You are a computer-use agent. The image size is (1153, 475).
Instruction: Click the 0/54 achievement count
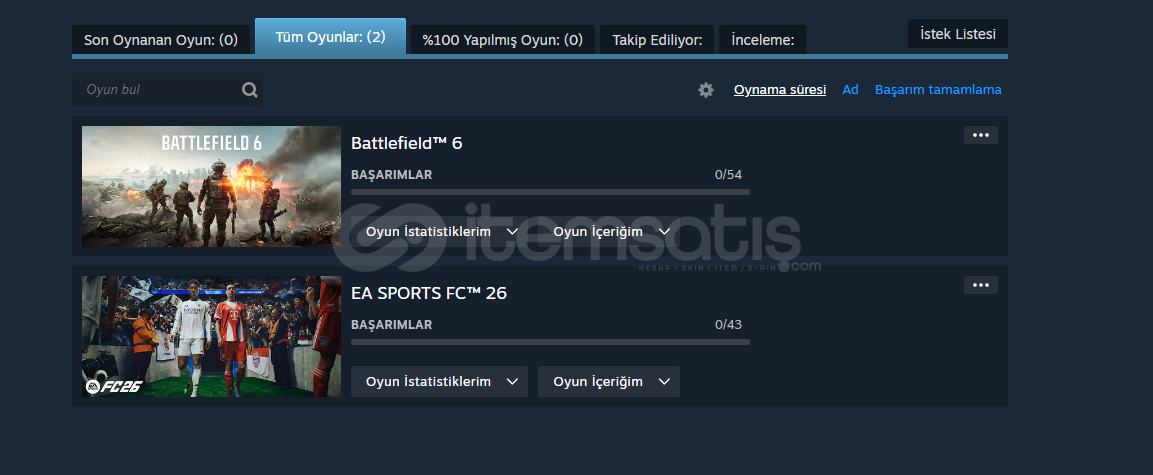pos(728,175)
